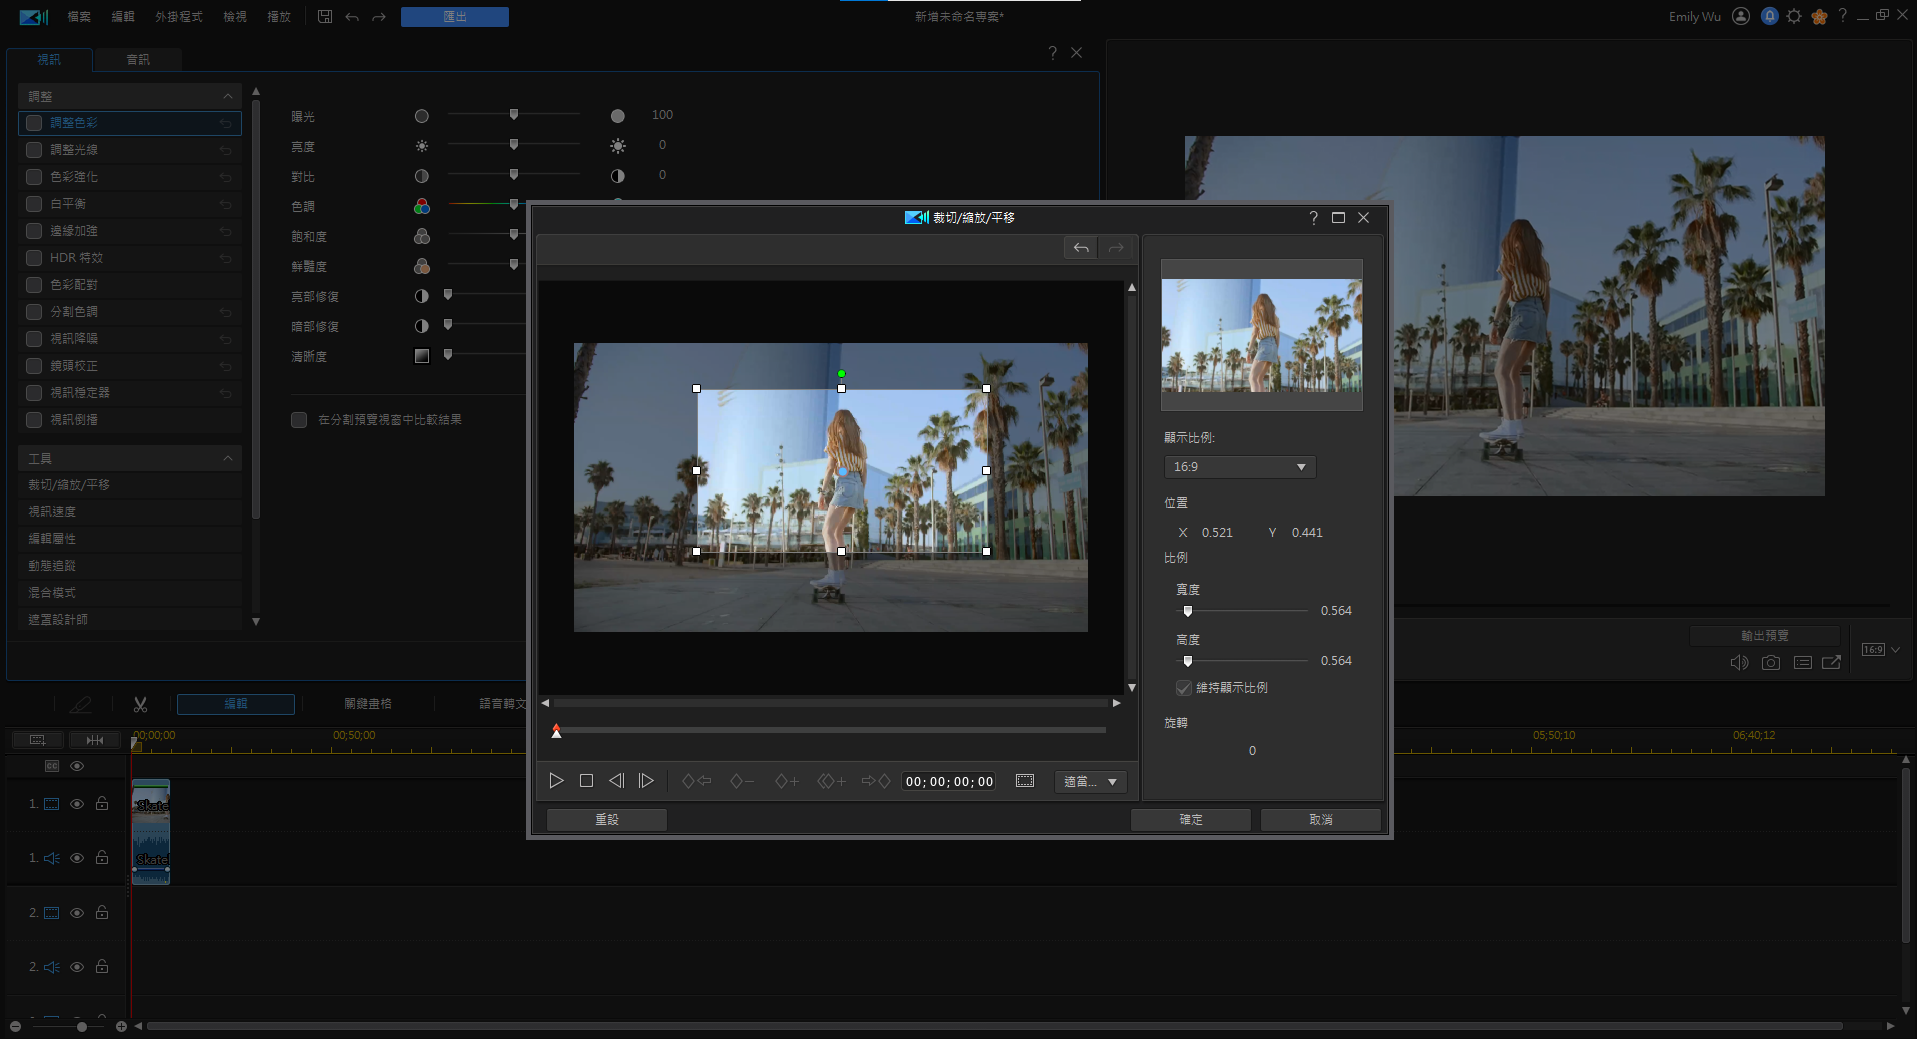The image size is (1917, 1039).
Task: Adjust the 曝光 slider handle
Action: click(514, 115)
